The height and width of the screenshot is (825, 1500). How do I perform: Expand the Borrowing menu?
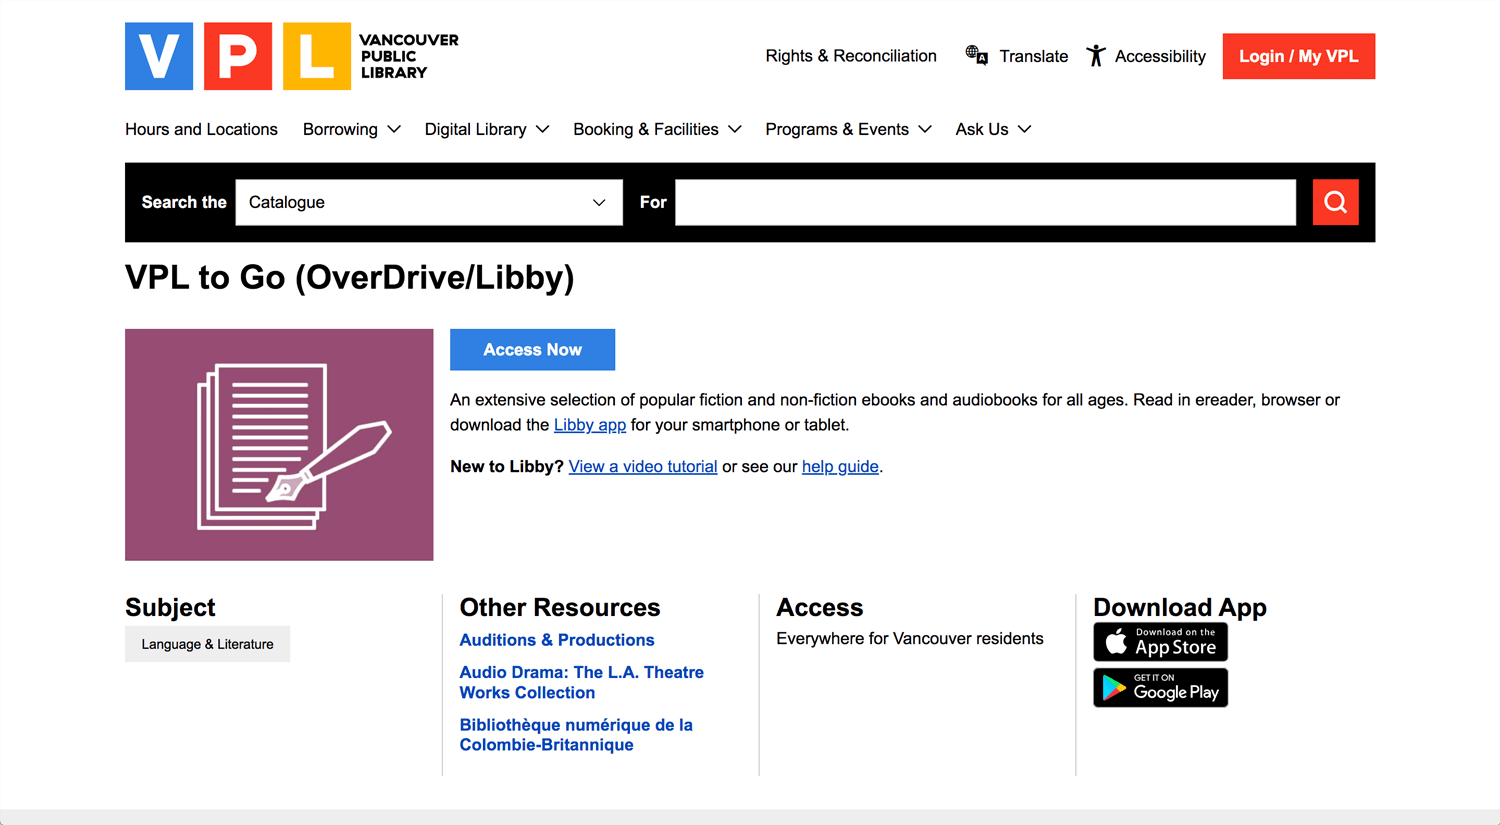351,129
